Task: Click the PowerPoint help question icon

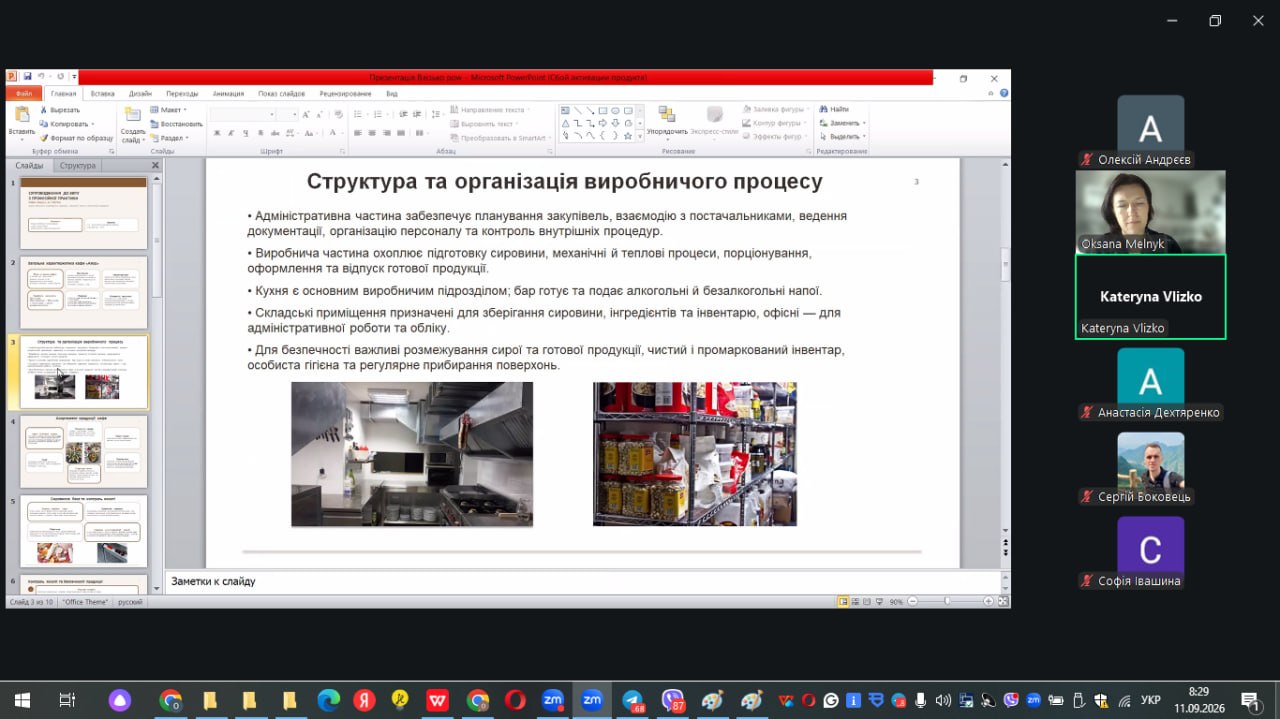Action: tap(1003, 93)
